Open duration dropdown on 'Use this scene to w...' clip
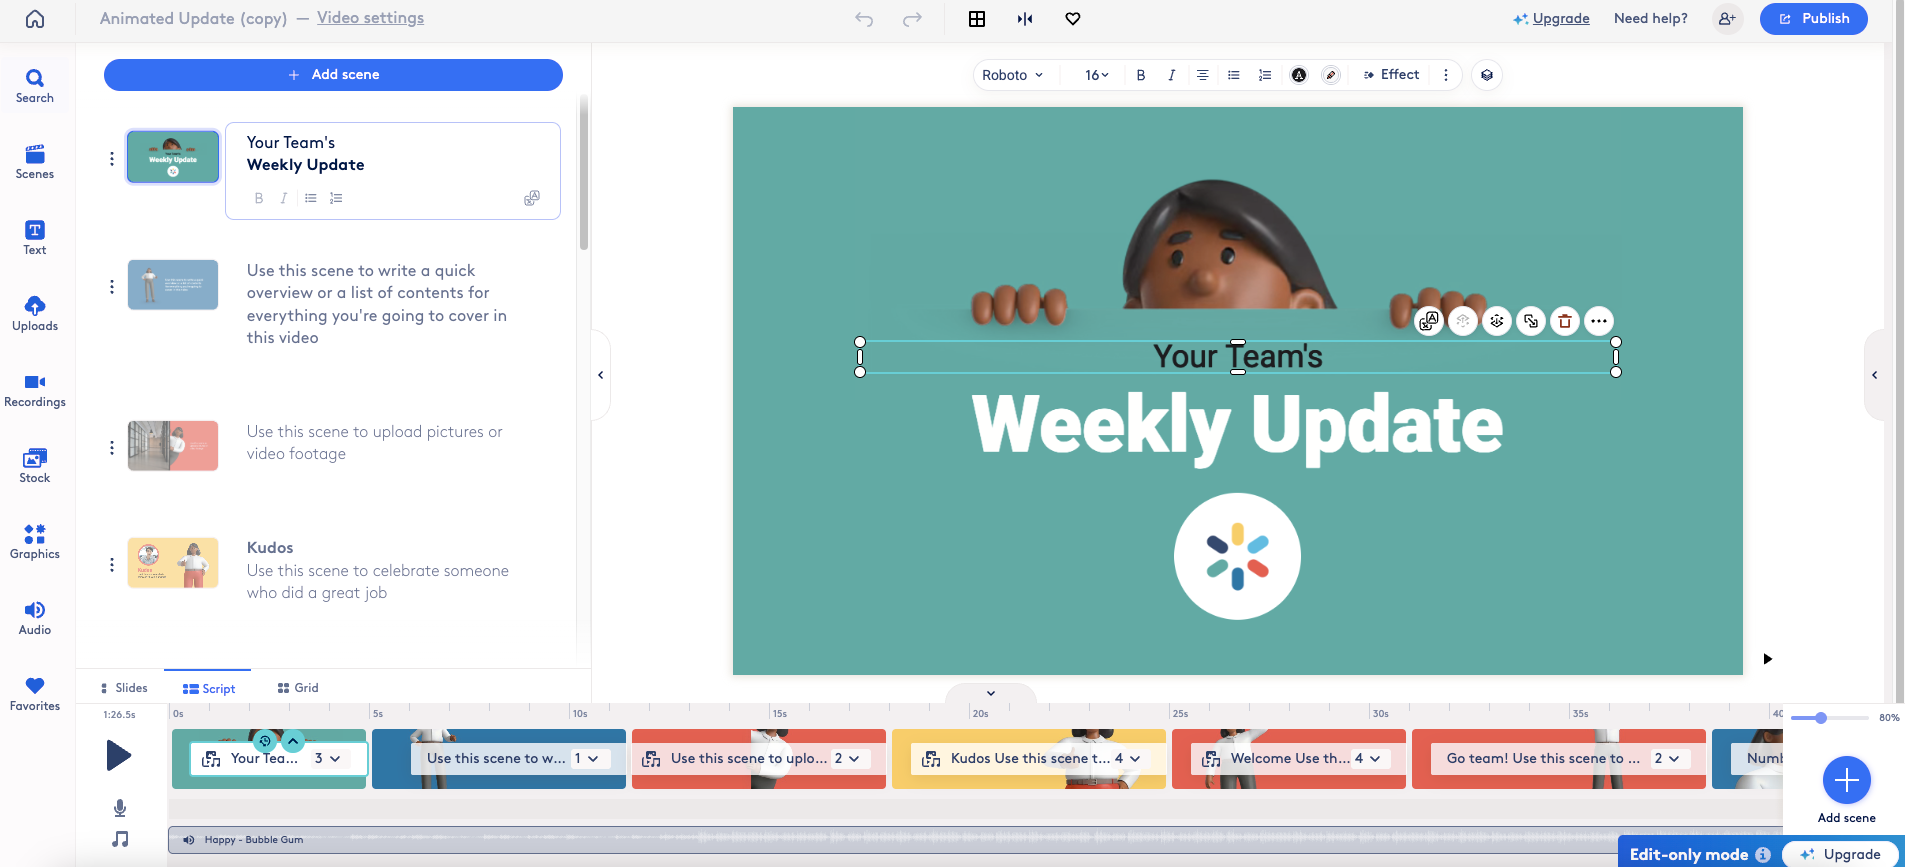Image resolution: width=1905 pixels, height=867 pixels. [x=586, y=759]
